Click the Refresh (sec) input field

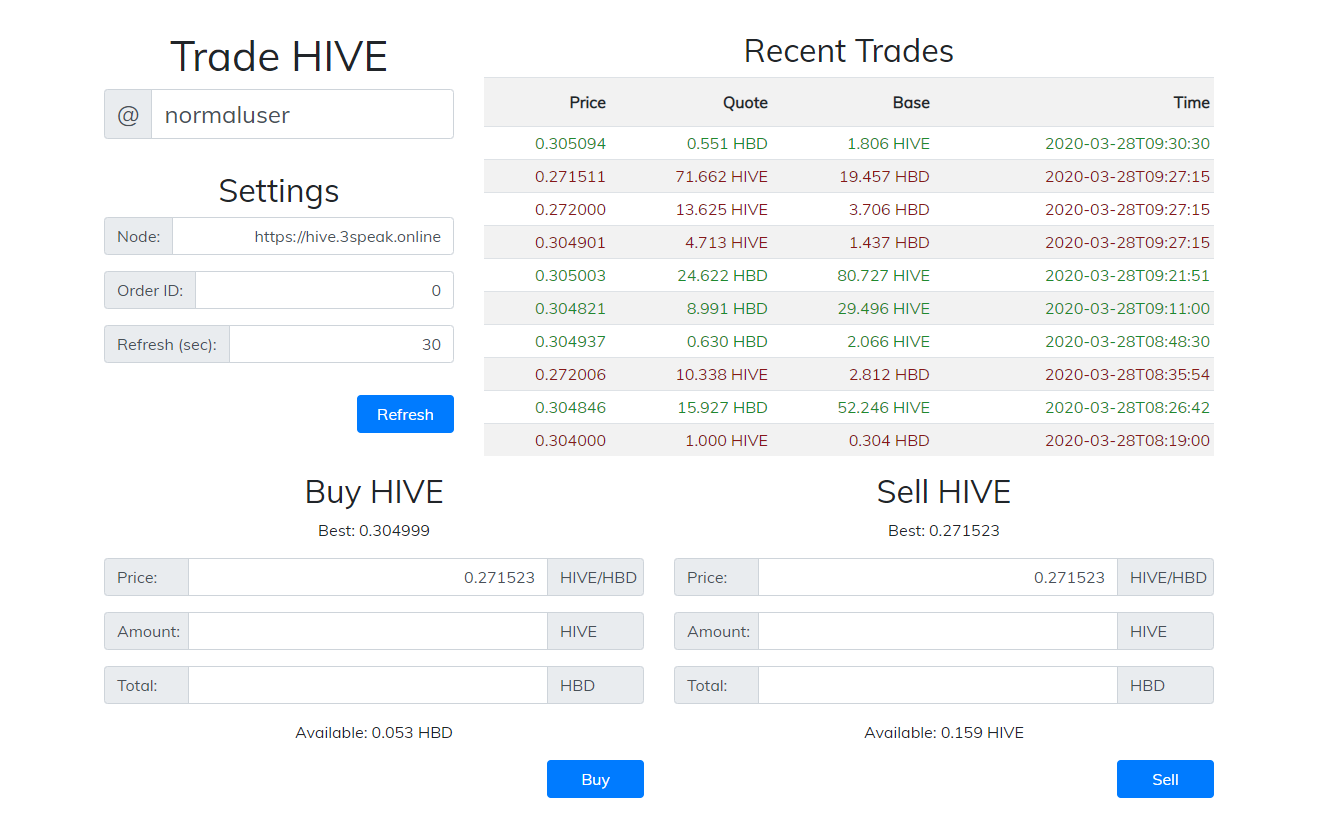(341, 344)
